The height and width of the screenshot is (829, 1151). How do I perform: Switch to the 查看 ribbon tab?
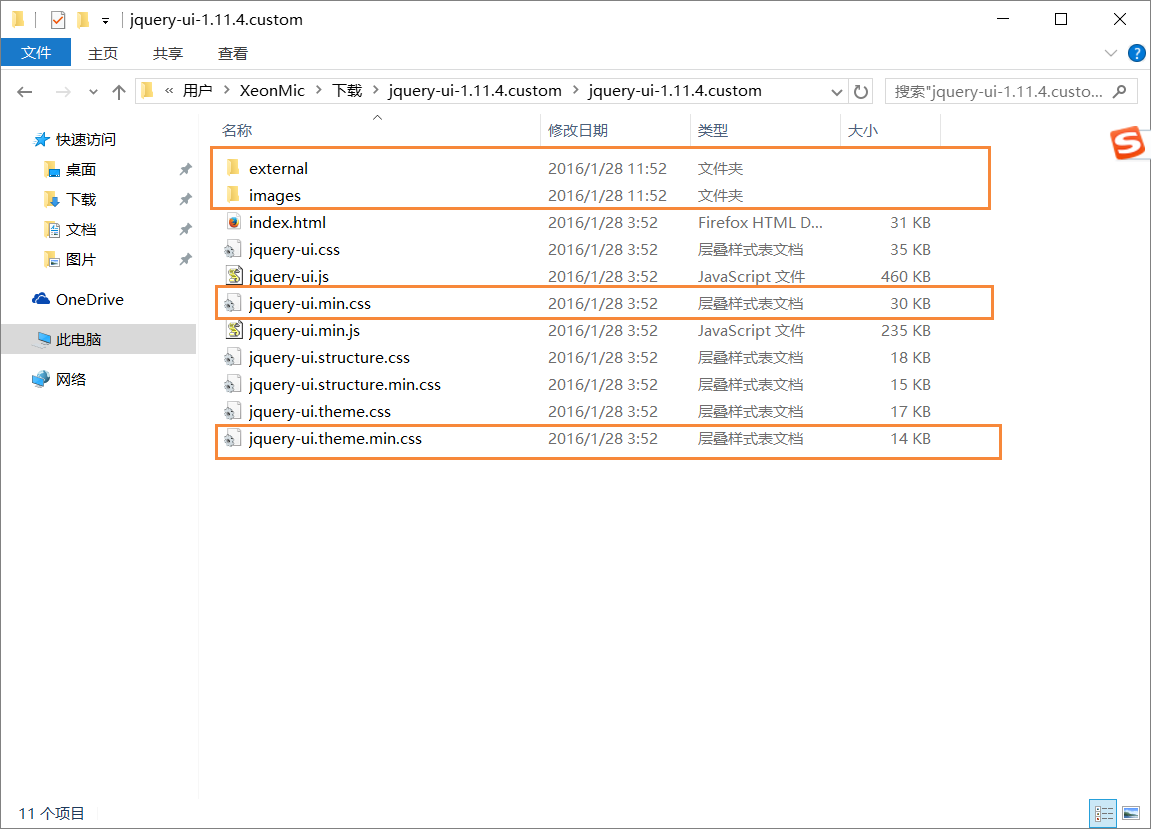(x=233, y=54)
